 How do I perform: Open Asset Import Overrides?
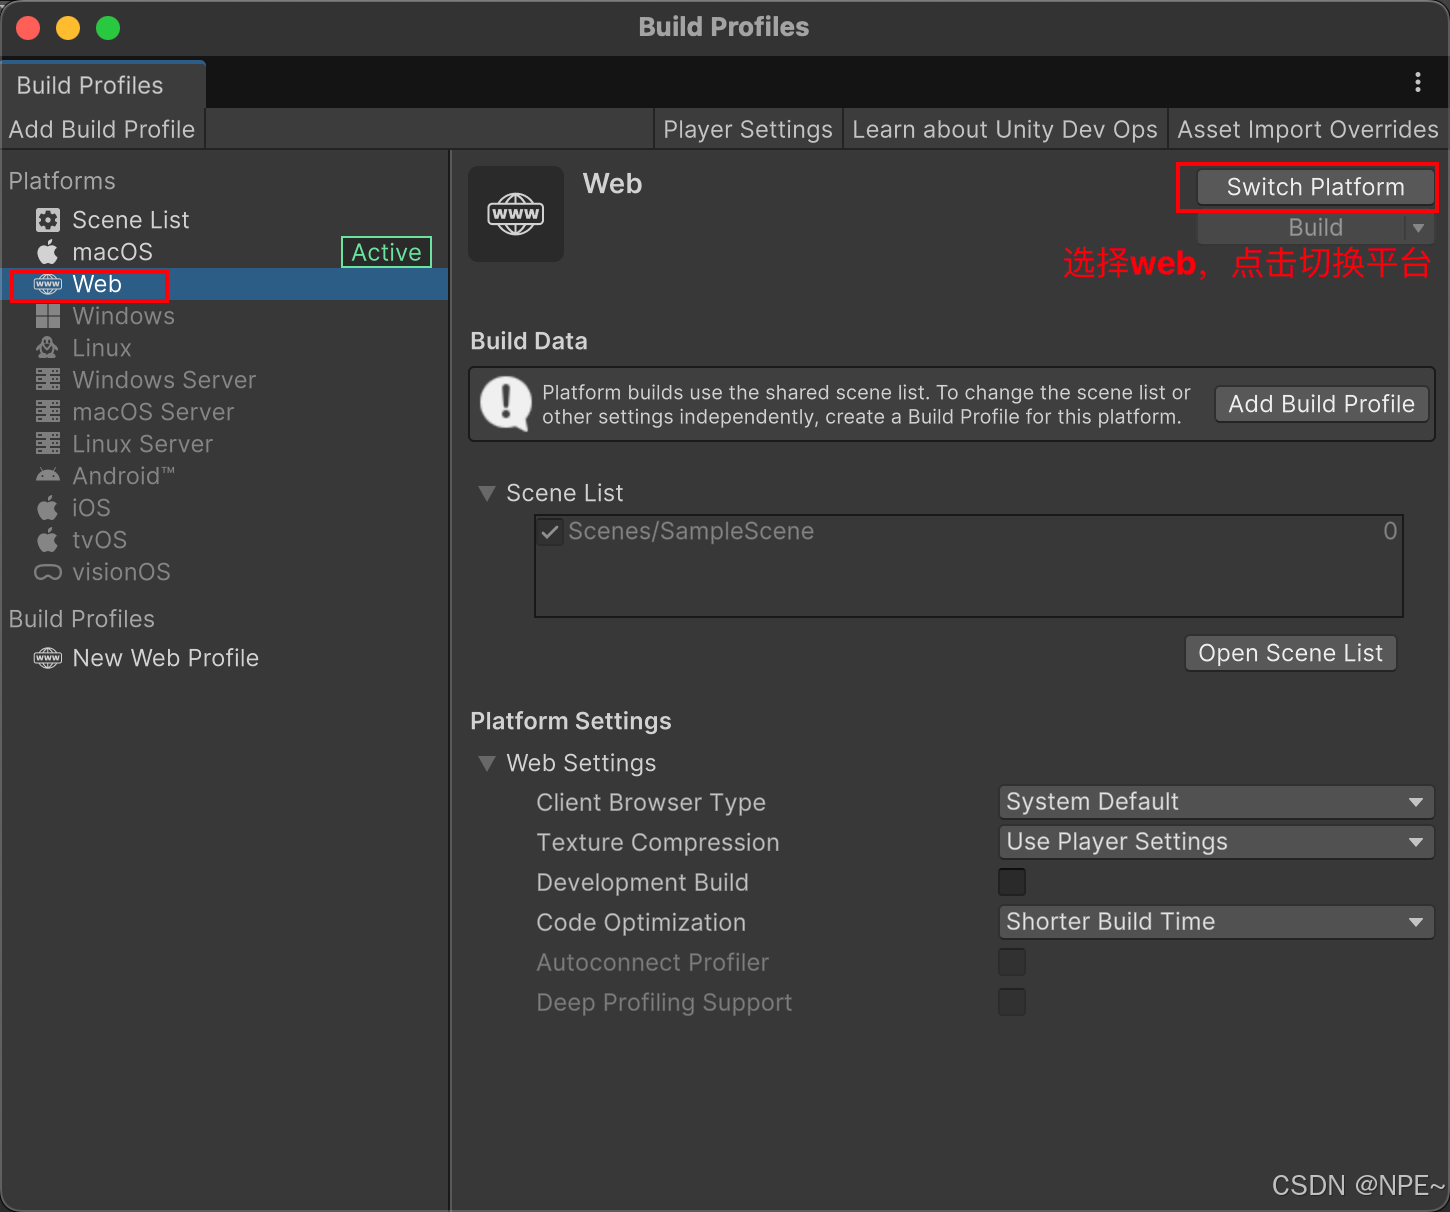[x=1308, y=129]
